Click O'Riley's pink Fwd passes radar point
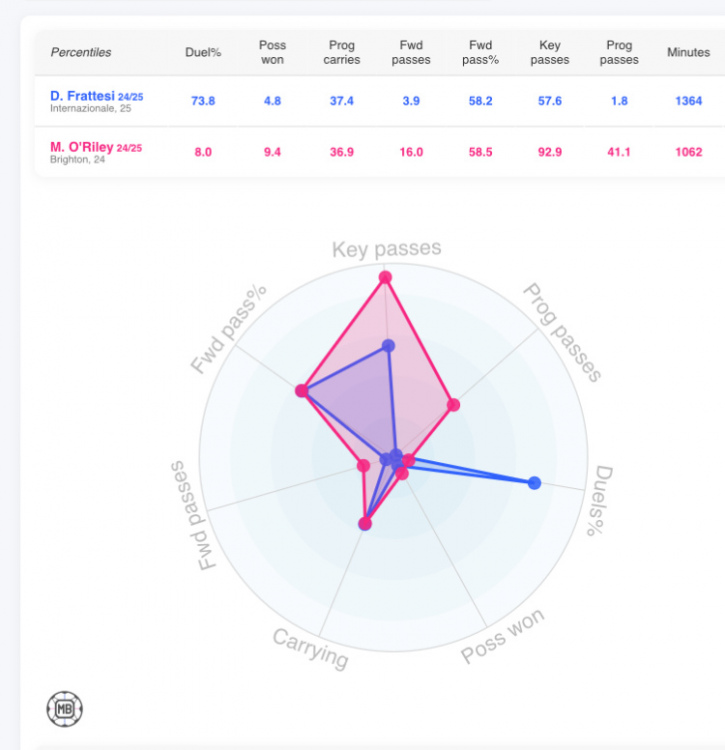725x750 pixels. 363,465
